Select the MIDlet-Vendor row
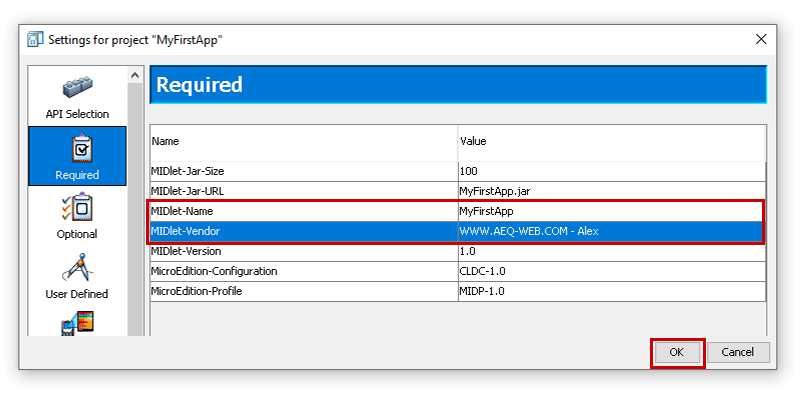The width and height of the screenshot is (800, 400). 458,231
